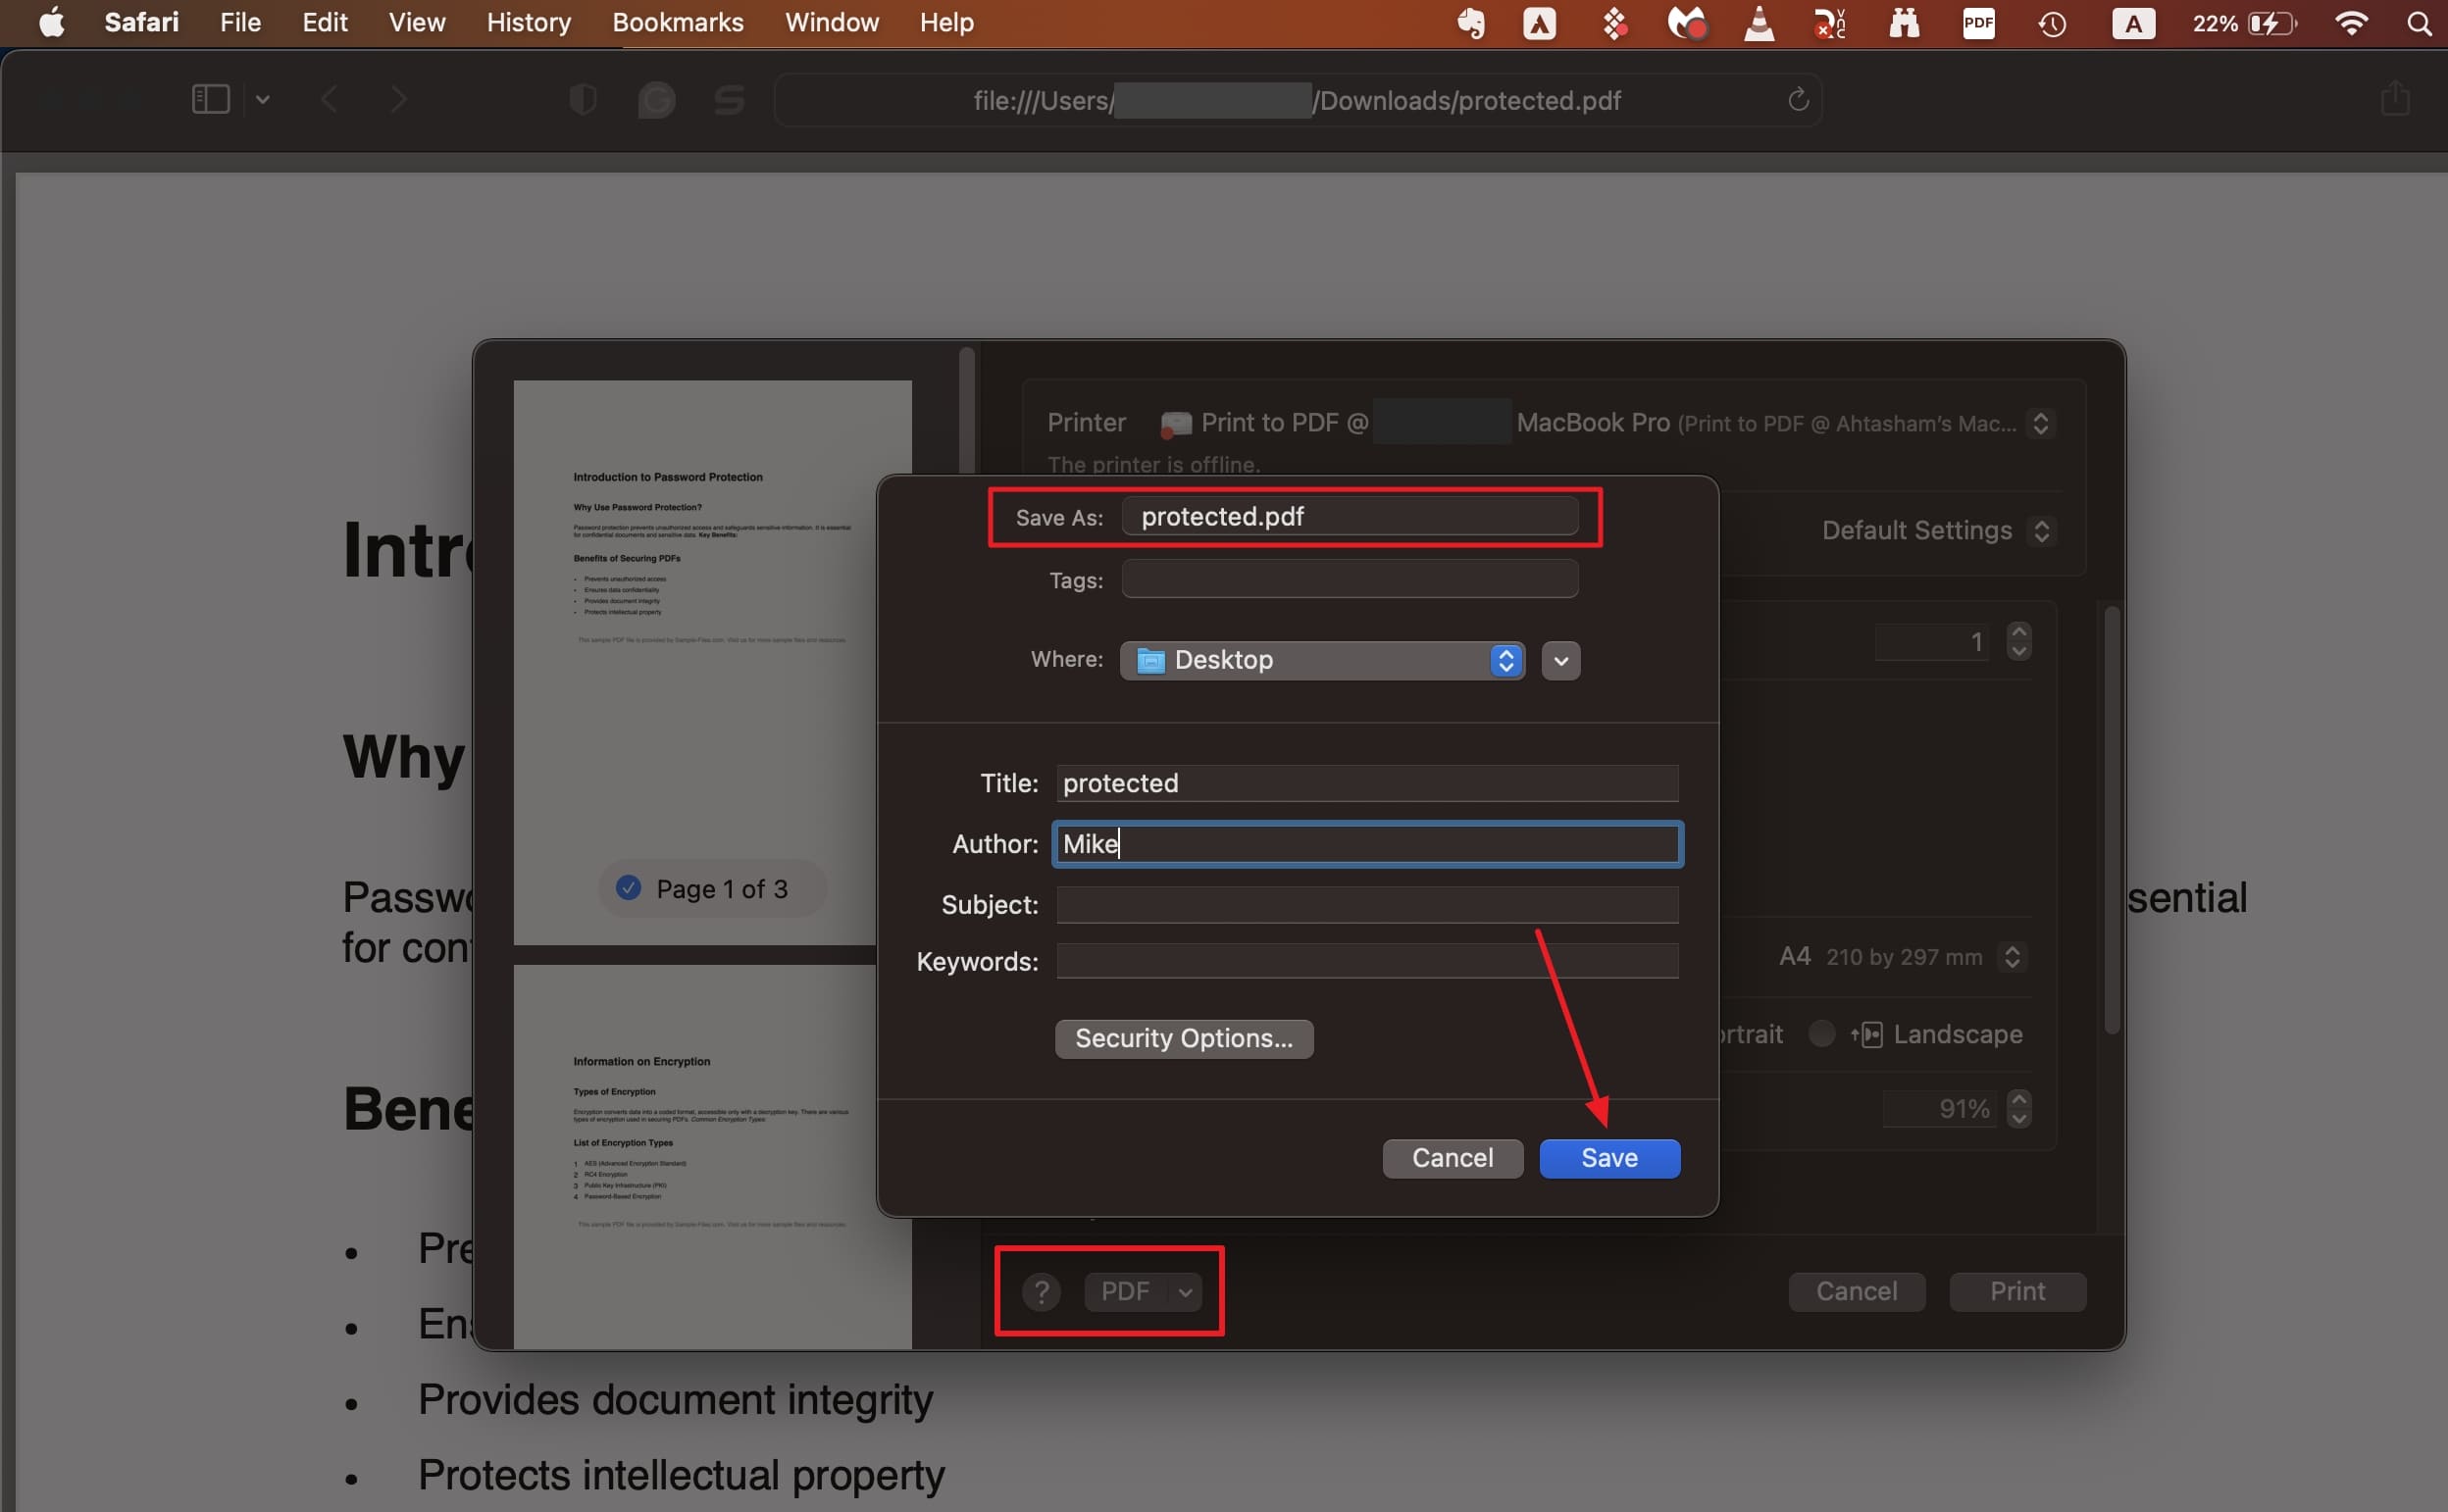This screenshot has height=1512, width=2448.
Task: Click the Title field
Action: (x=1367, y=783)
